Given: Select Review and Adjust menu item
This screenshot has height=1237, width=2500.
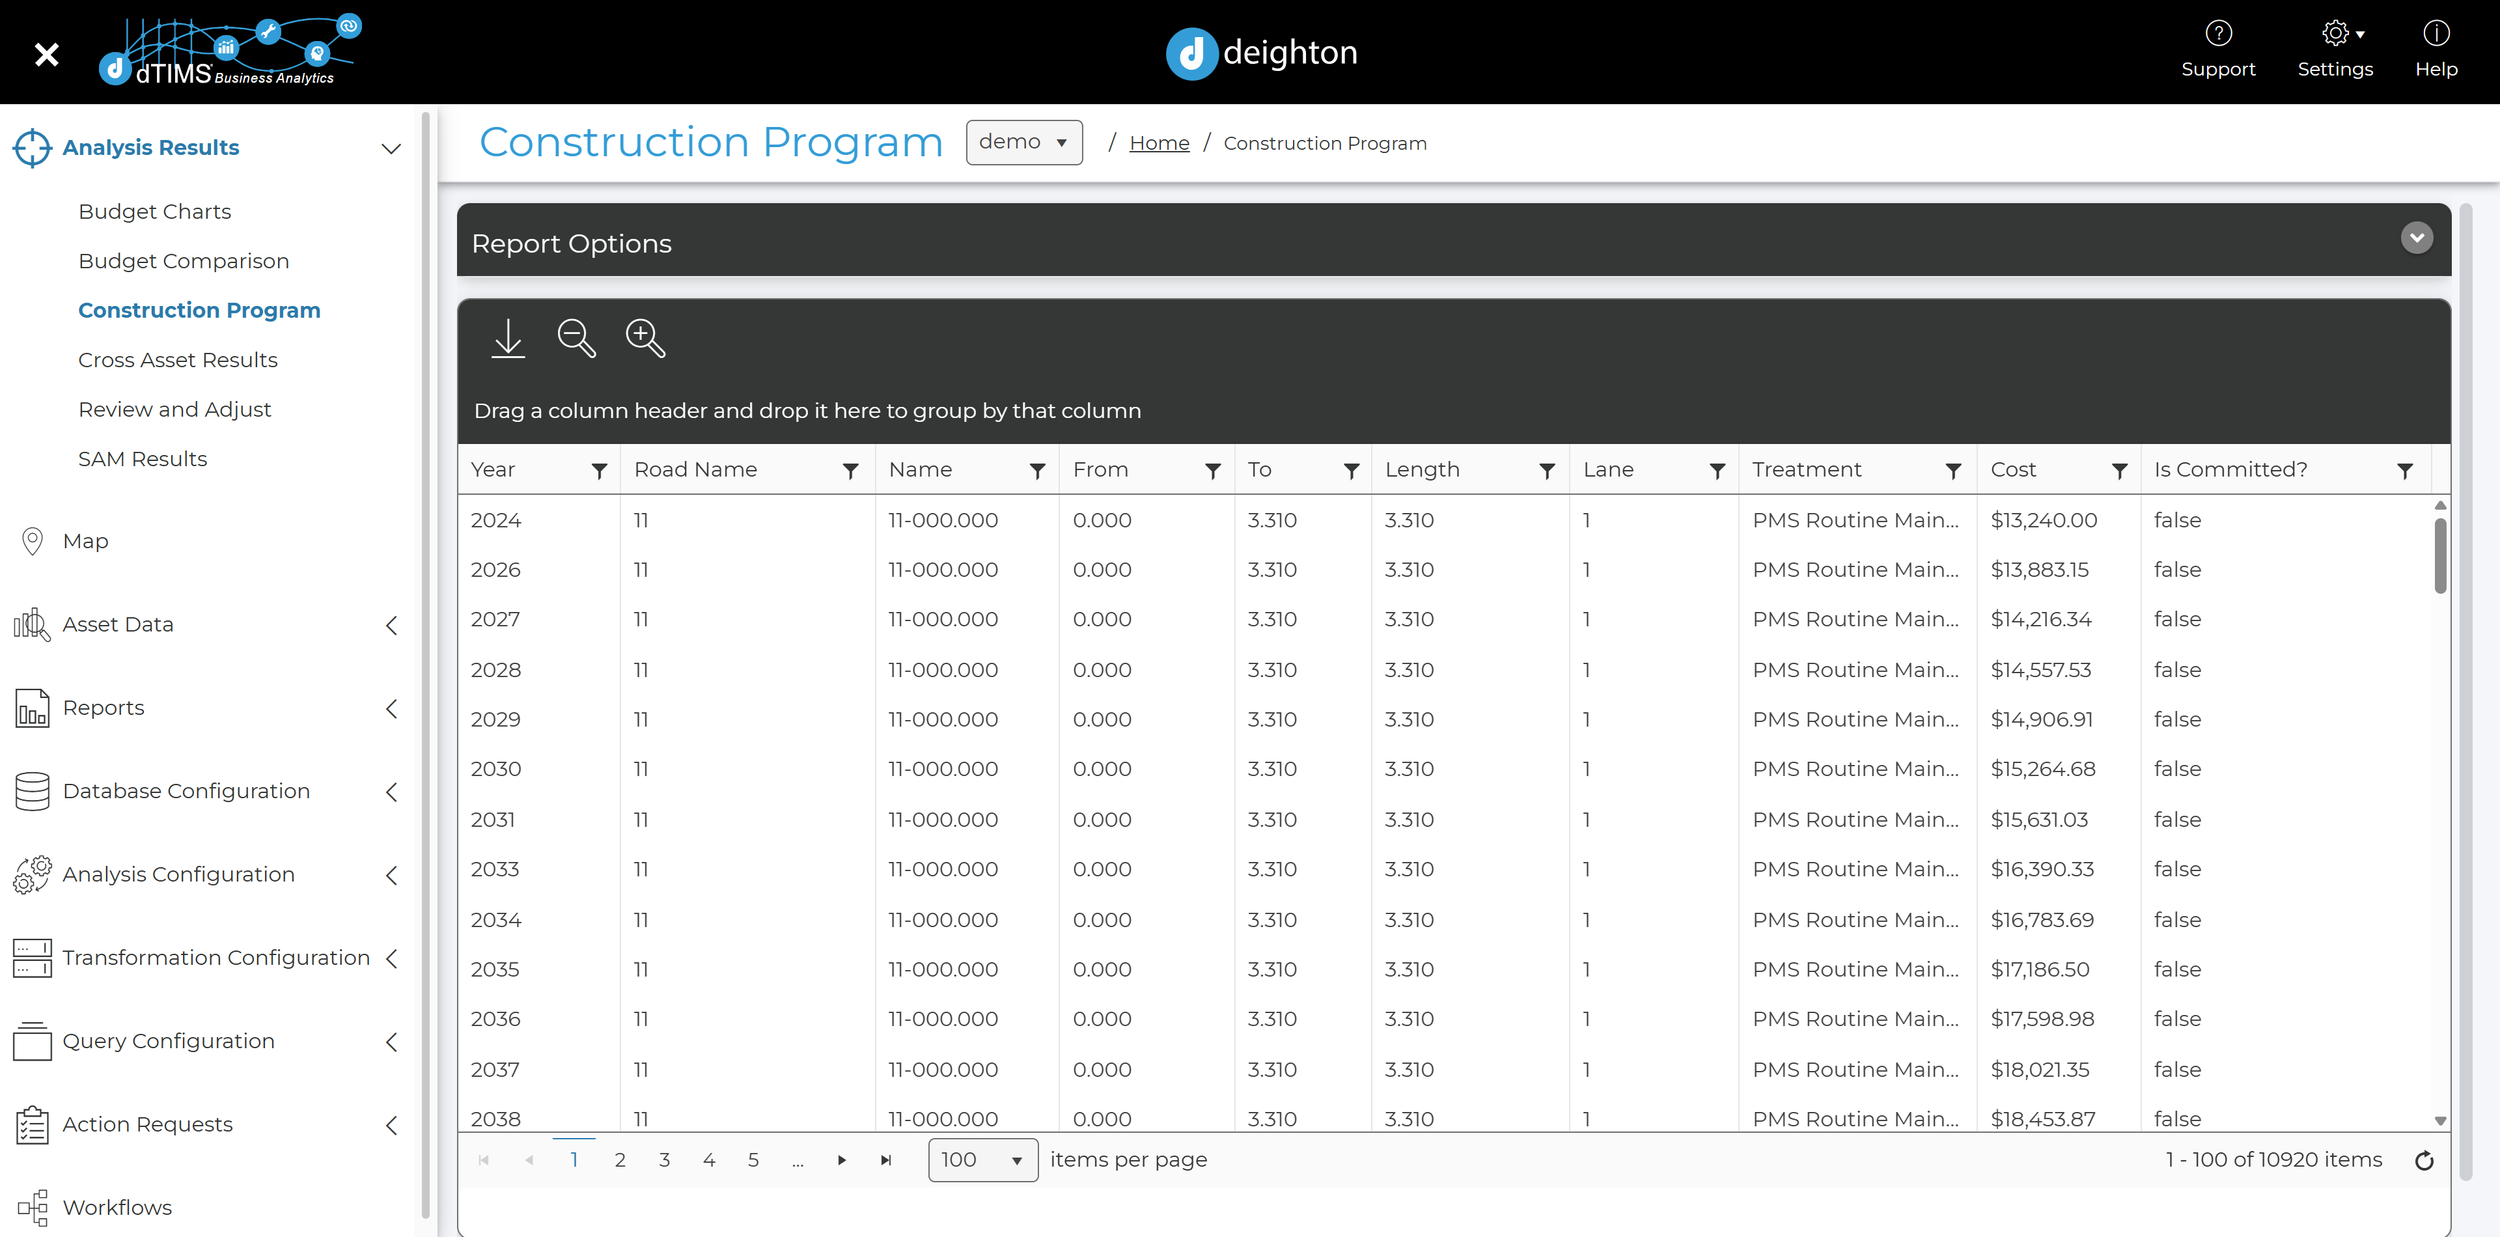Looking at the screenshot, I should 175,410.
